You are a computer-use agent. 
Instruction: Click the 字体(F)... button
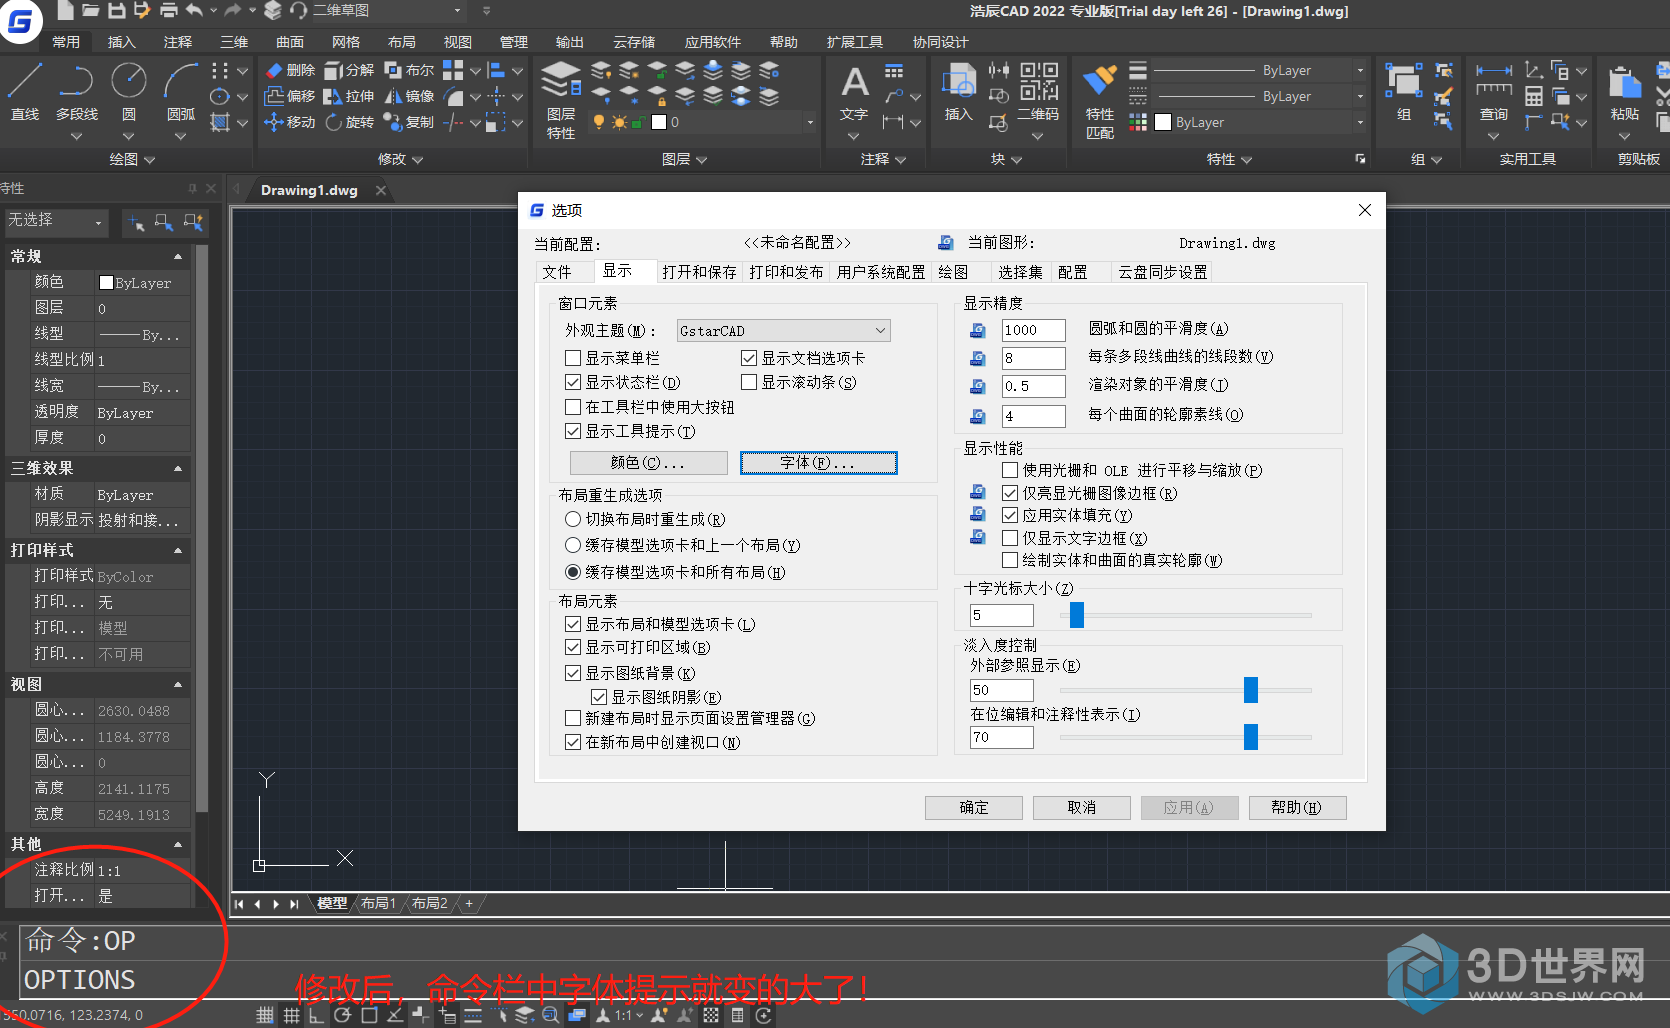tap(818, 463)
